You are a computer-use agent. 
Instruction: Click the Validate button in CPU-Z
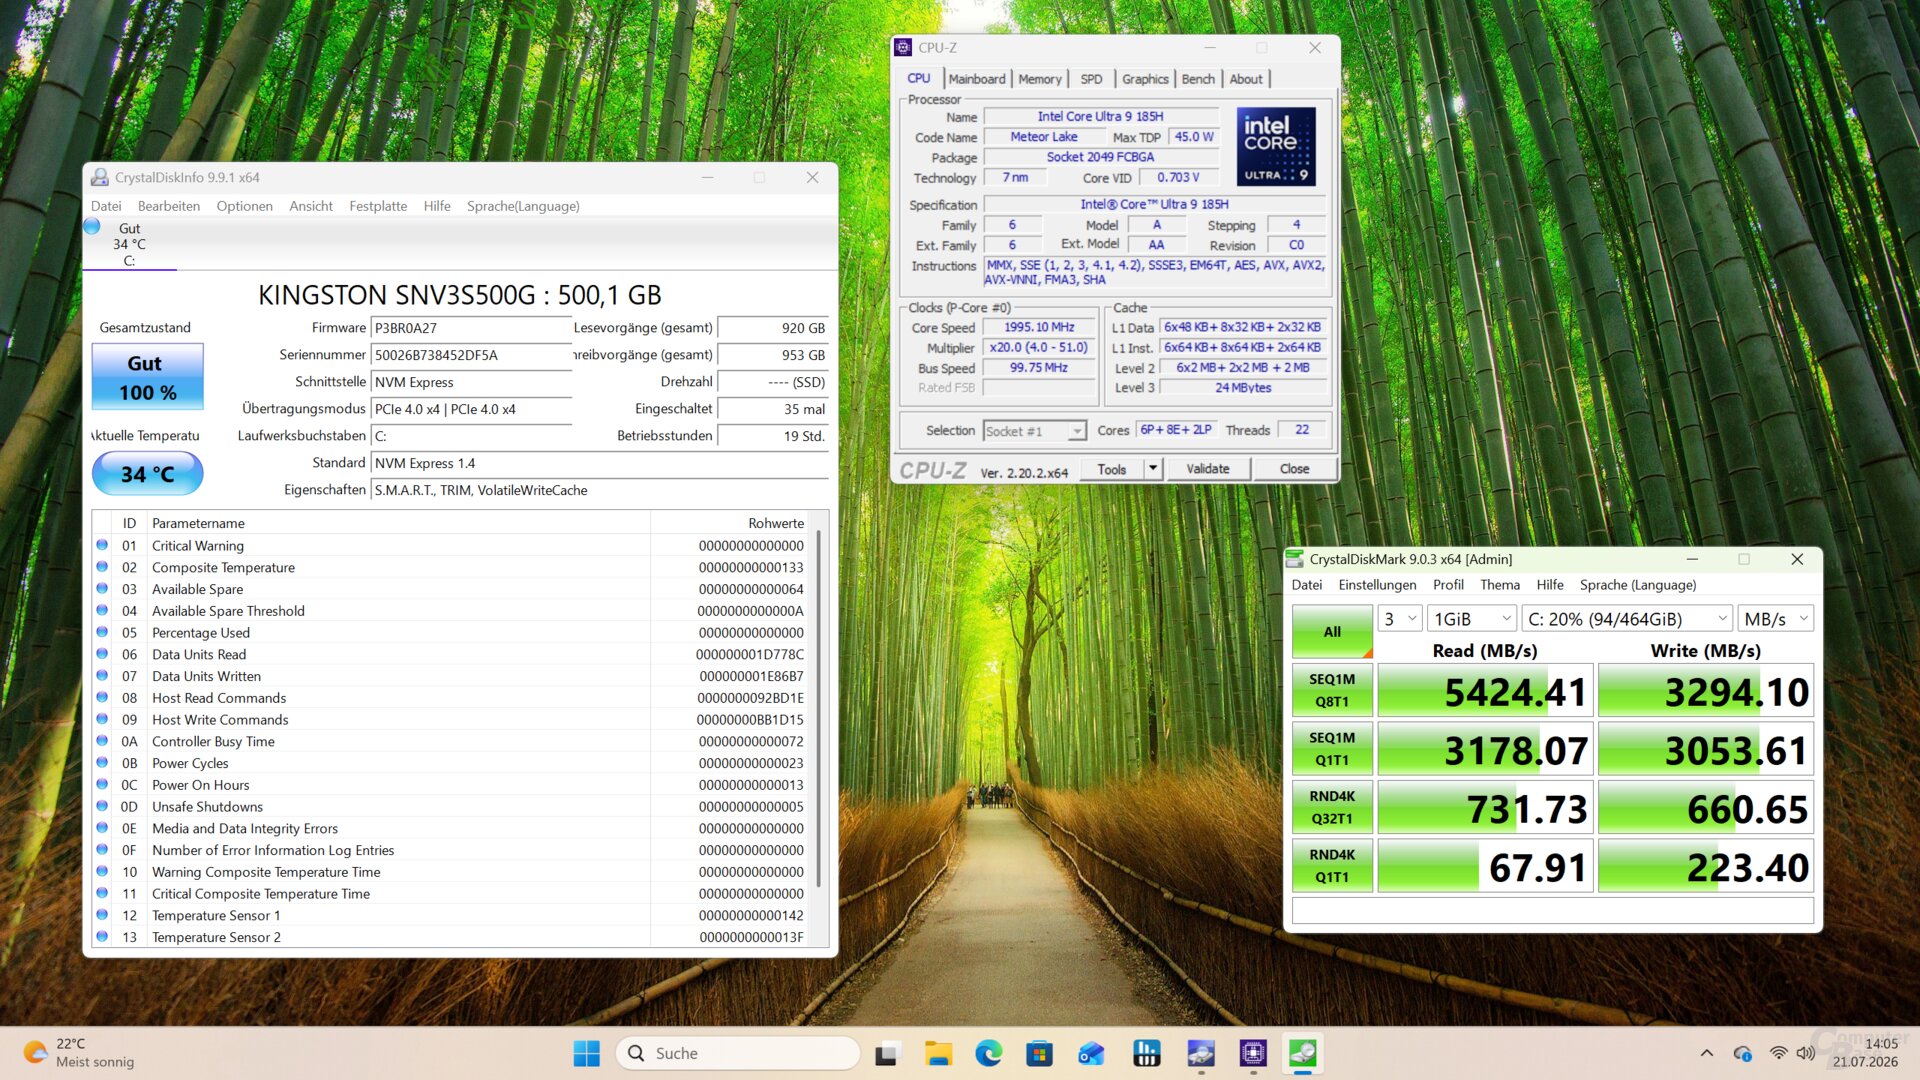coord(1207,468)
